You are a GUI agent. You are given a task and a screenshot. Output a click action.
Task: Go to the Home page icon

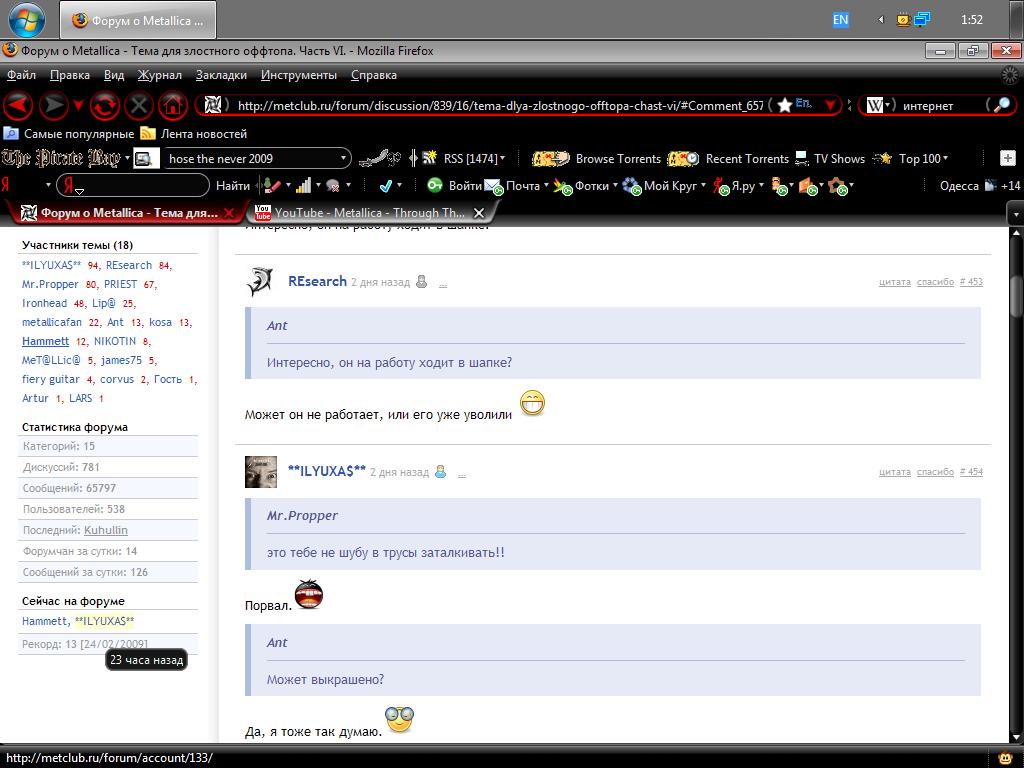pyautogui.click(x=172, y=105)
